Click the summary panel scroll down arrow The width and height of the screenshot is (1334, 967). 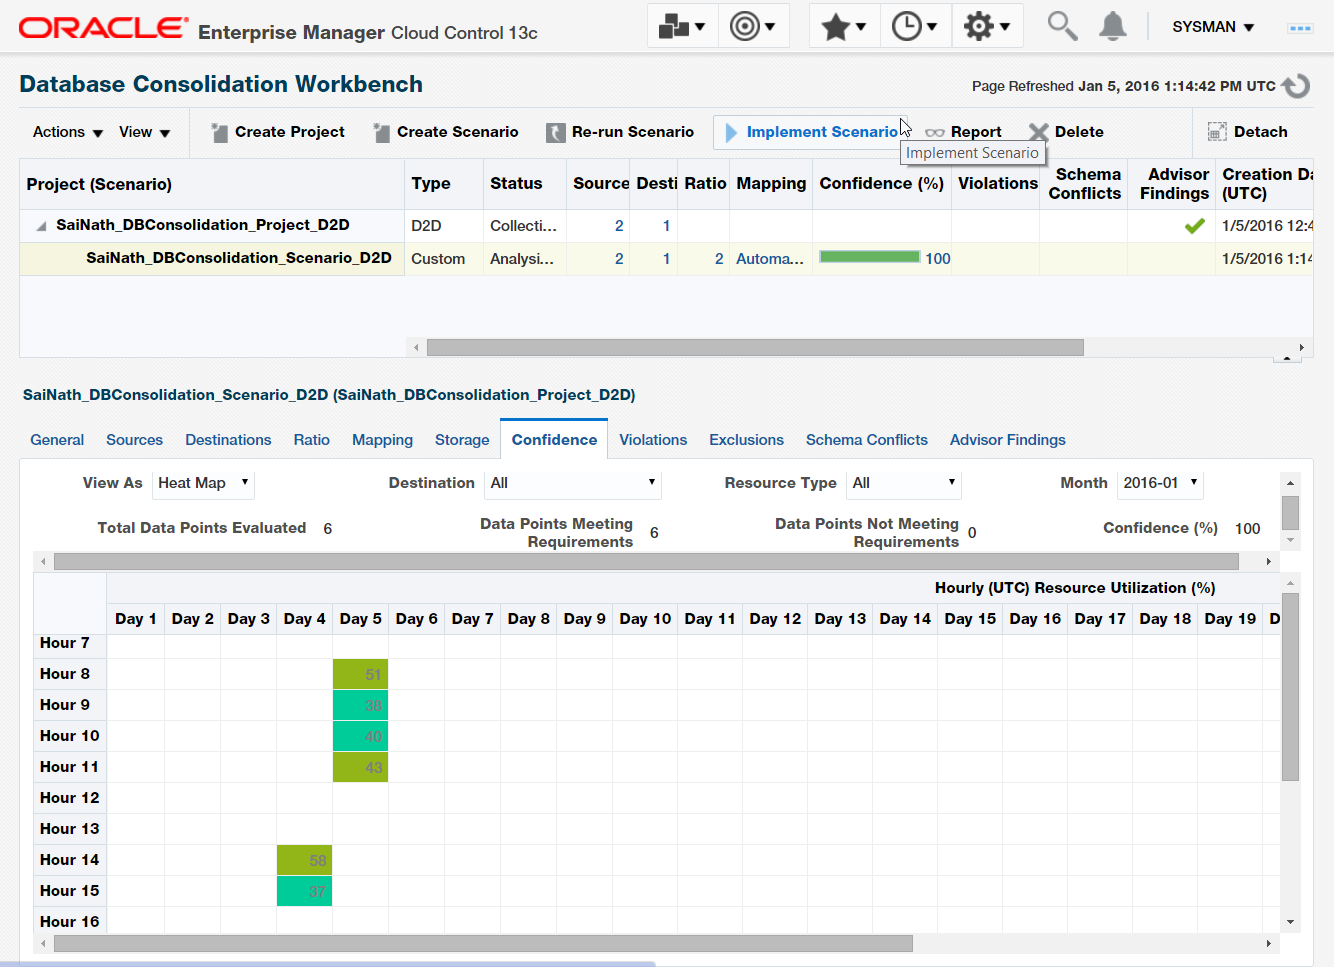point(1290,541)
